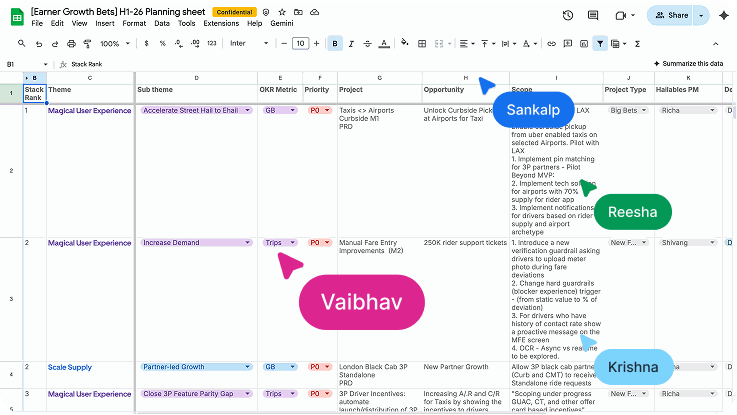737x415 pixels.
Task: Click the functions sigma icon
Action: click(x=637, y=44)
